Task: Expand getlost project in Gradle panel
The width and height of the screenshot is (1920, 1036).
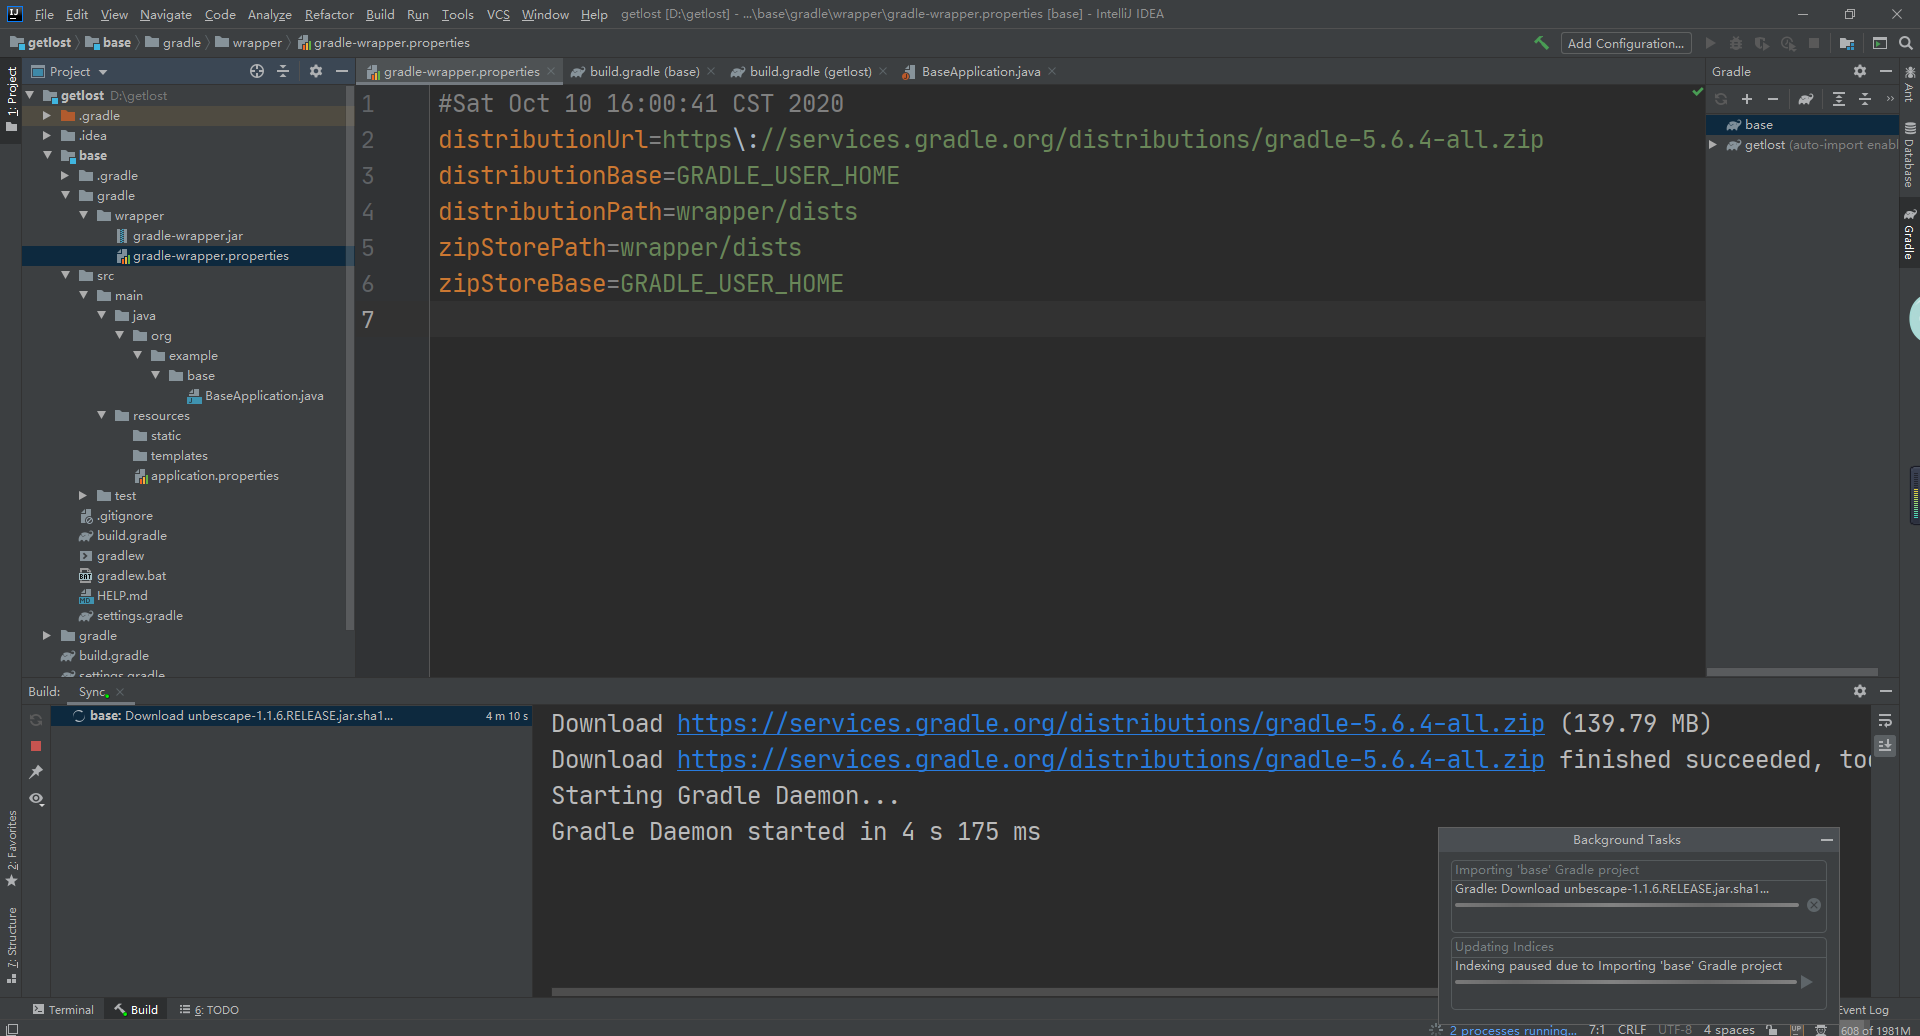Action: 1713,144
